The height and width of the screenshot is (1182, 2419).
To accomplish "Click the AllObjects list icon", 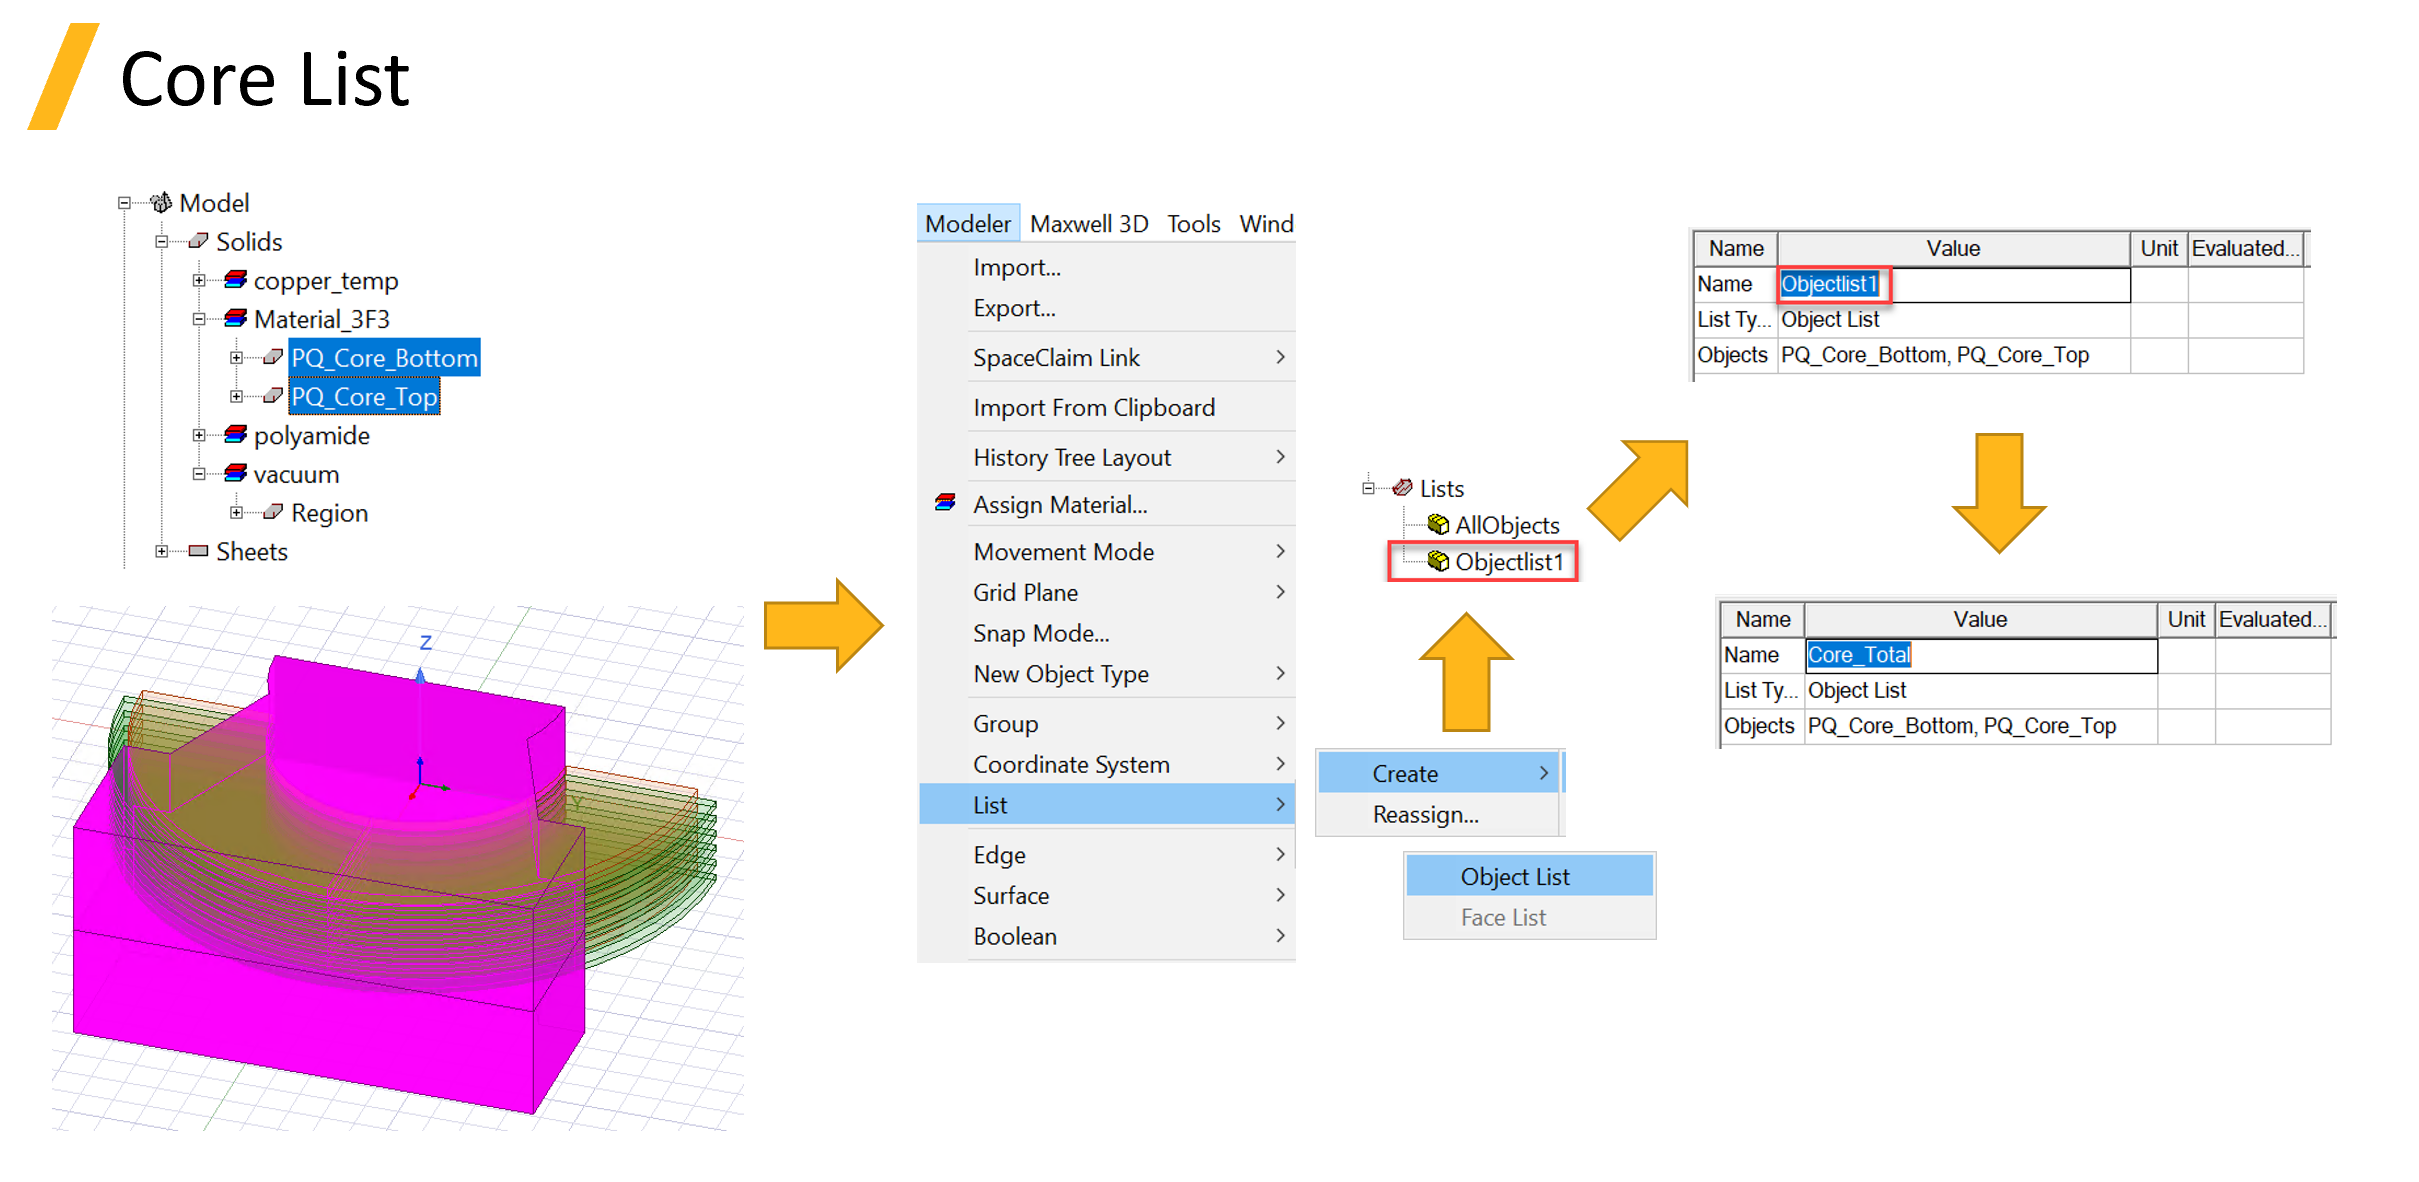I will click(1438, 525).
